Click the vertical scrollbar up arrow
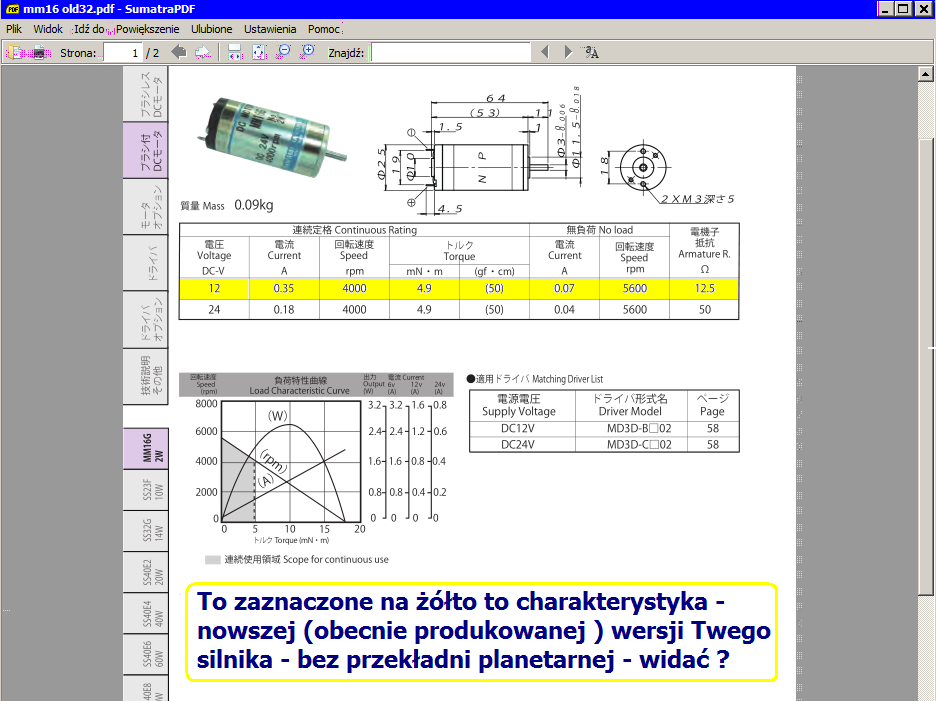Viewport: 936px width, 701px height. 925,74
